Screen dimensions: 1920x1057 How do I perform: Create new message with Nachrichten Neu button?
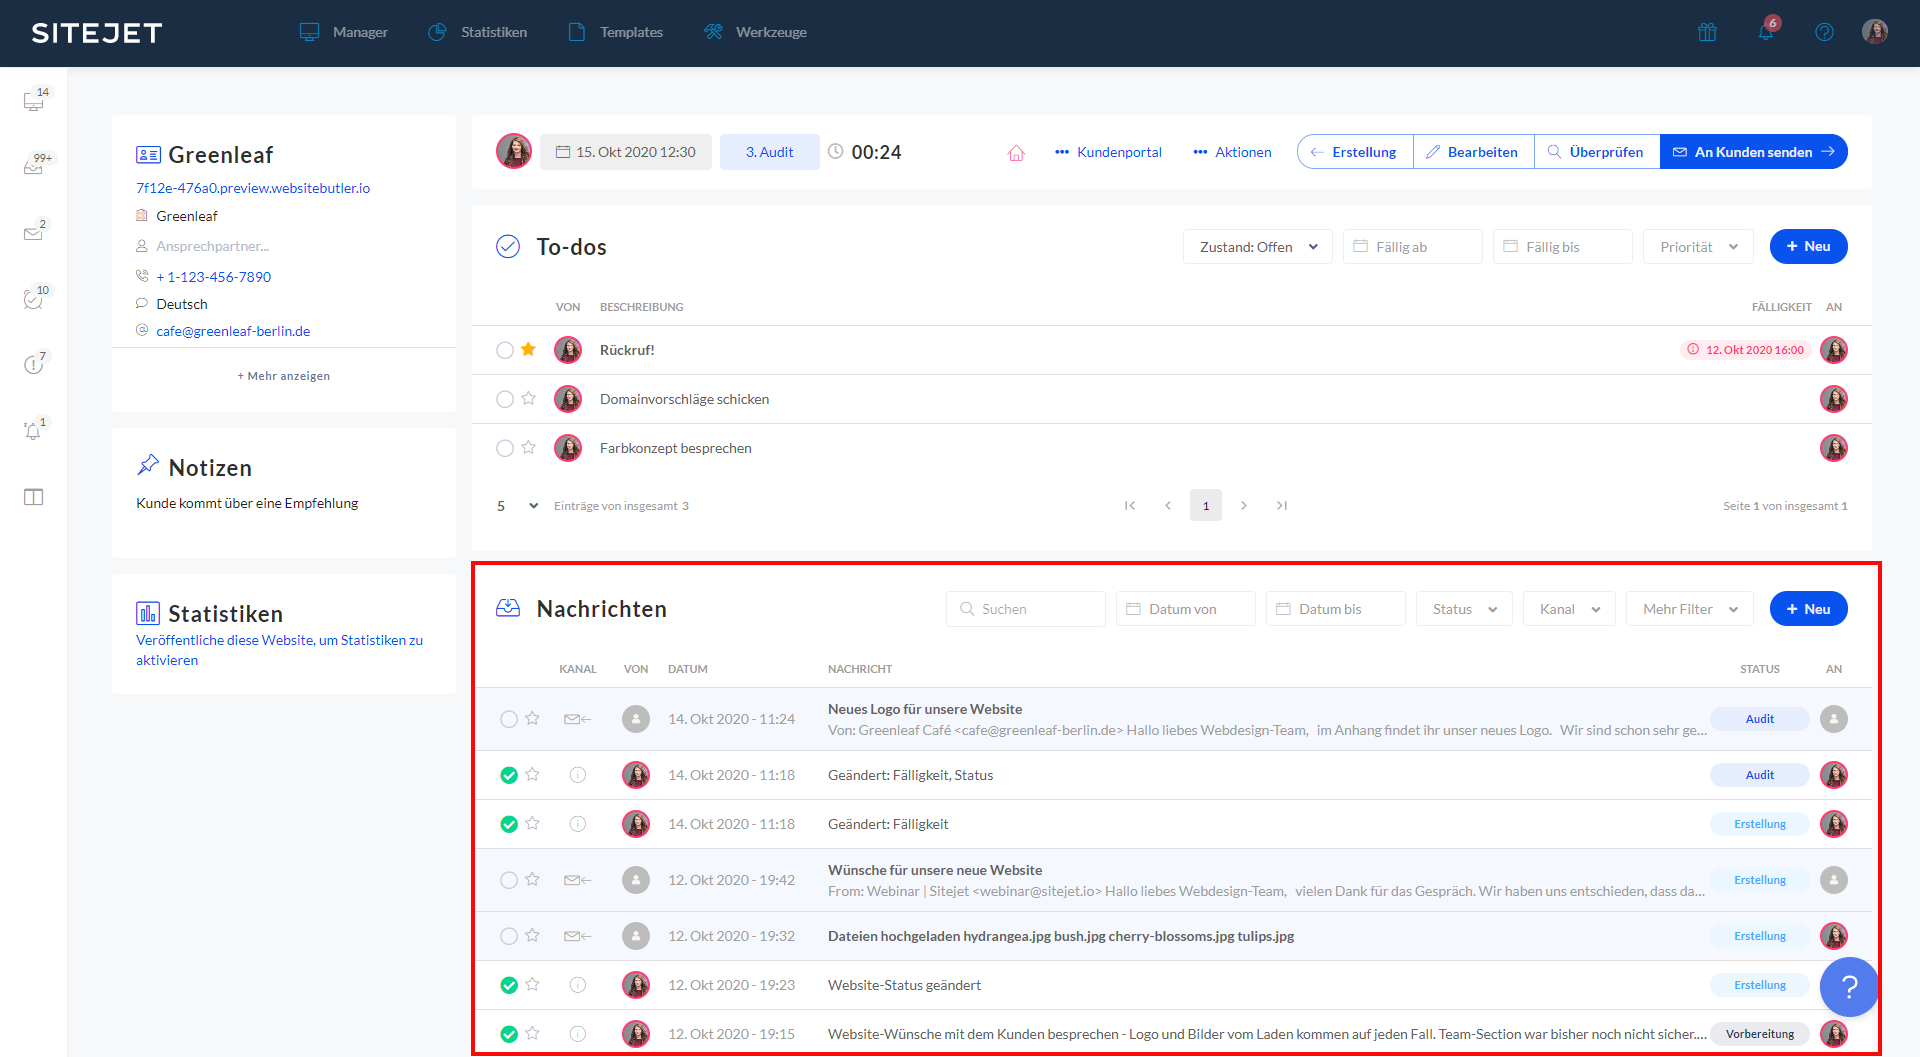tap(1808, 609)
